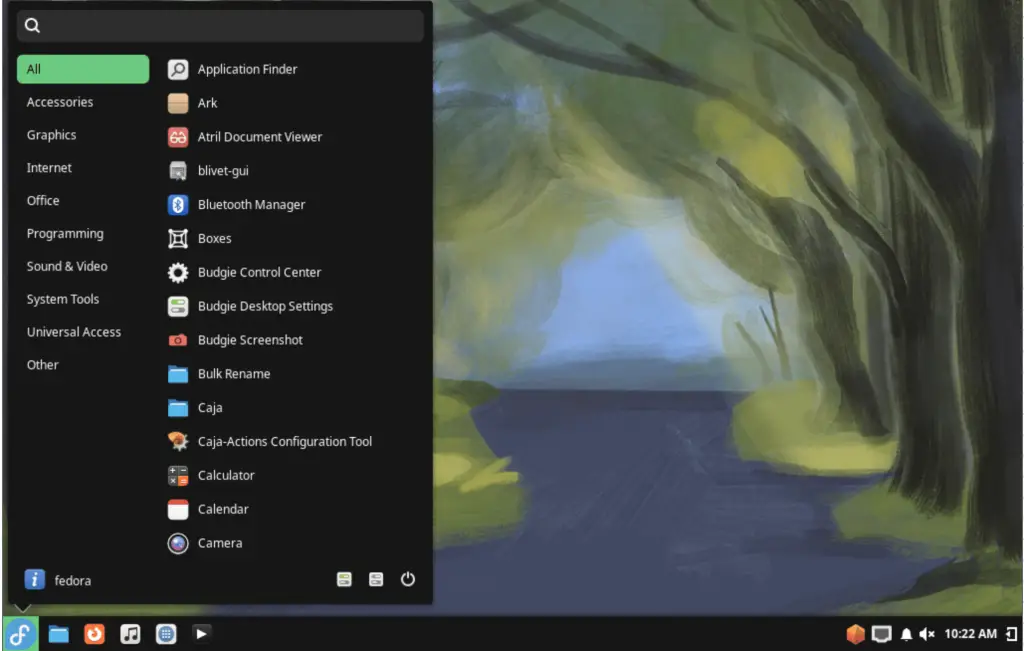Click the Caja-Actions Configuration Tool icon
This screenshot has height=651, width=1024.
tap(178, 442)
